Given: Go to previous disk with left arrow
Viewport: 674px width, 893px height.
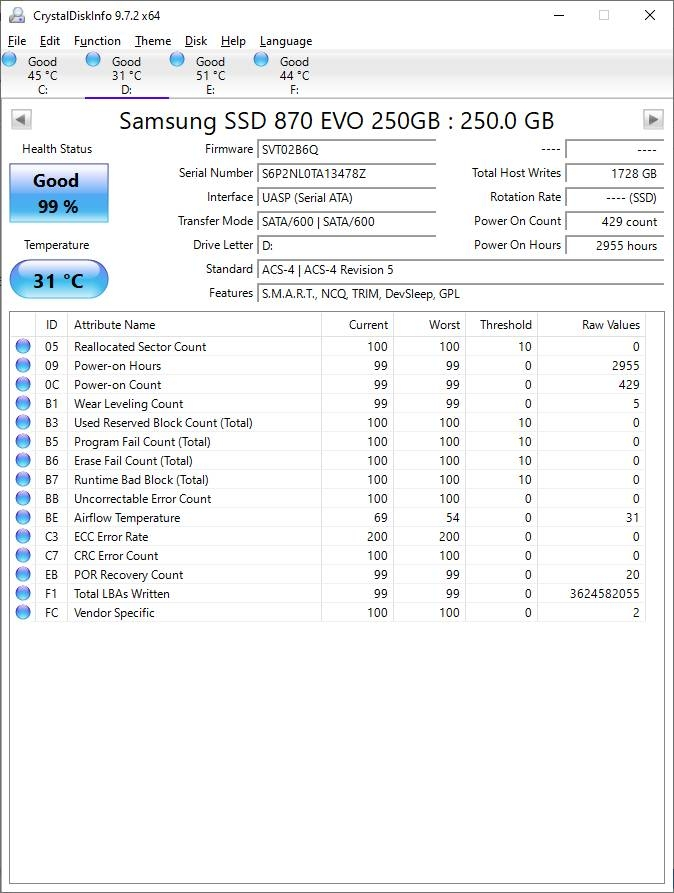Looking at the screenshot, I should click(x=21, y=120).
